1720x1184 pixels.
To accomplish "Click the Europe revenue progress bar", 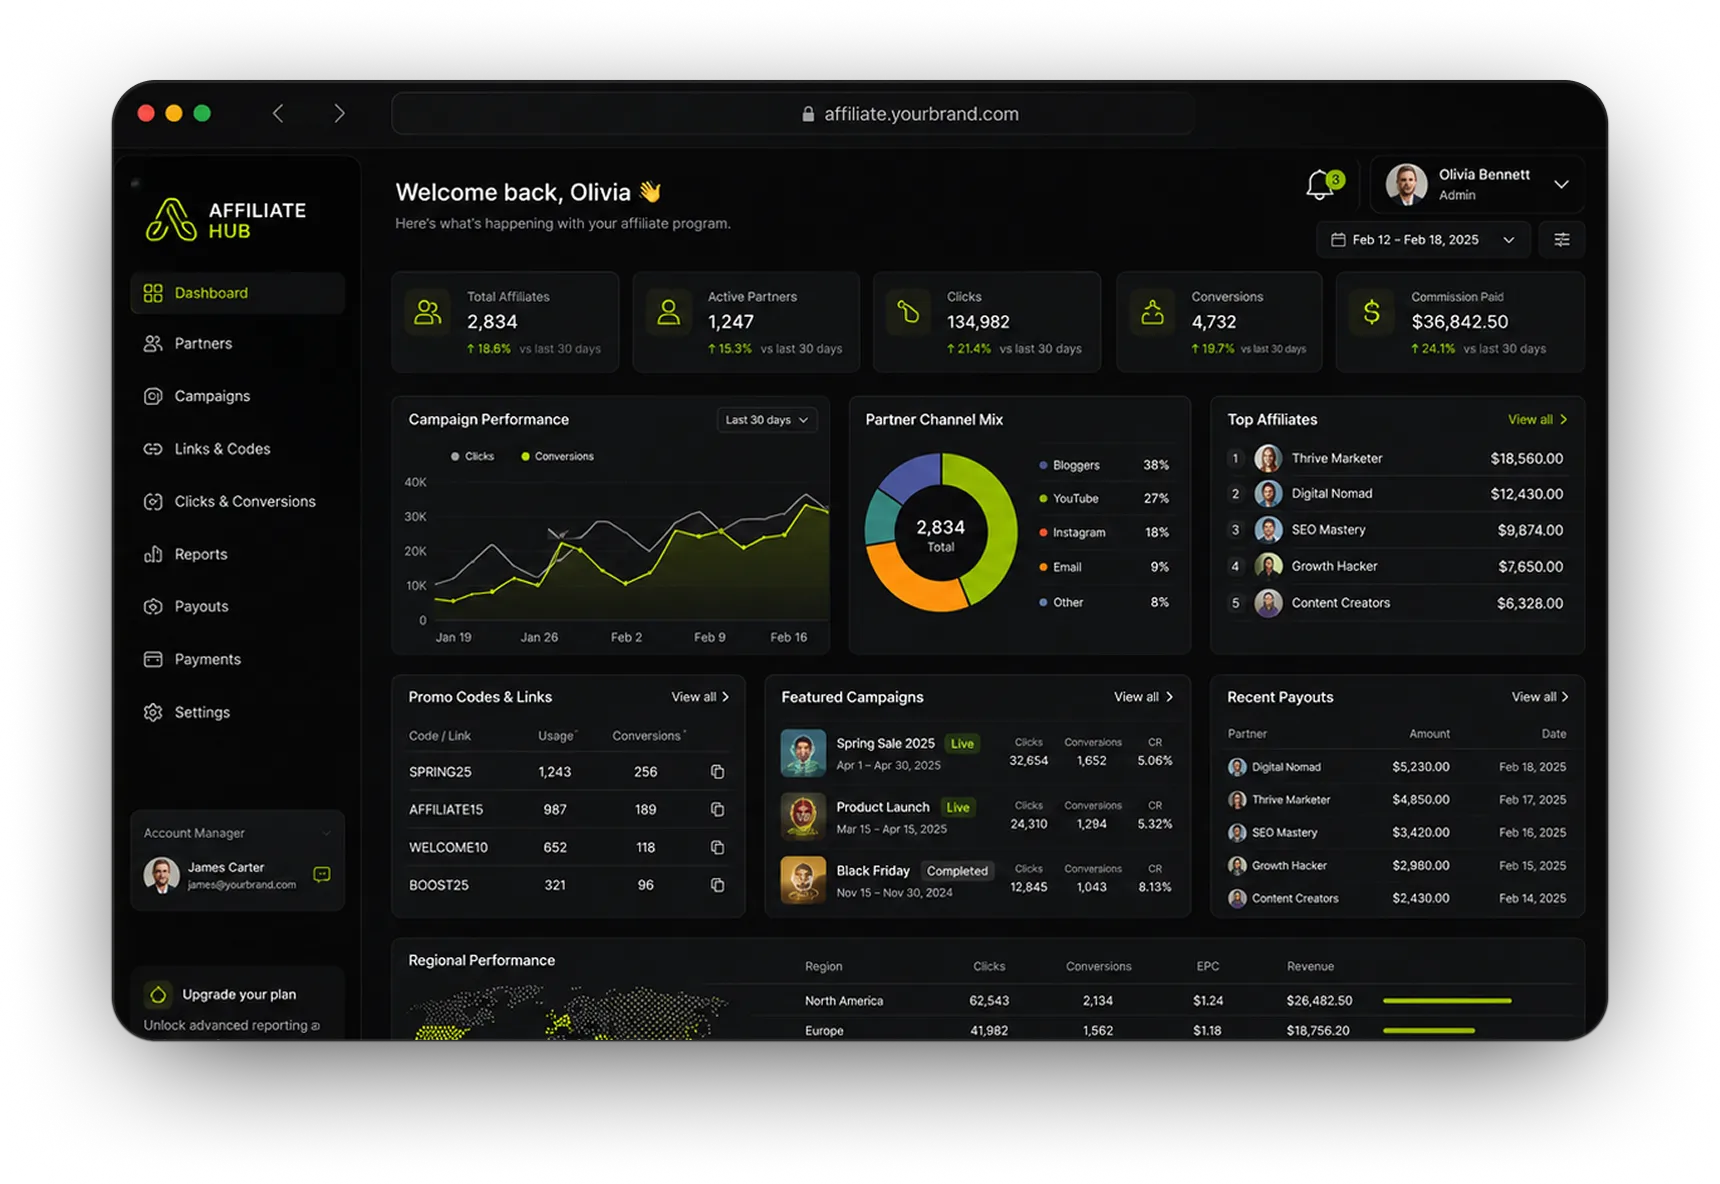I will [x=1429, y=1030].
